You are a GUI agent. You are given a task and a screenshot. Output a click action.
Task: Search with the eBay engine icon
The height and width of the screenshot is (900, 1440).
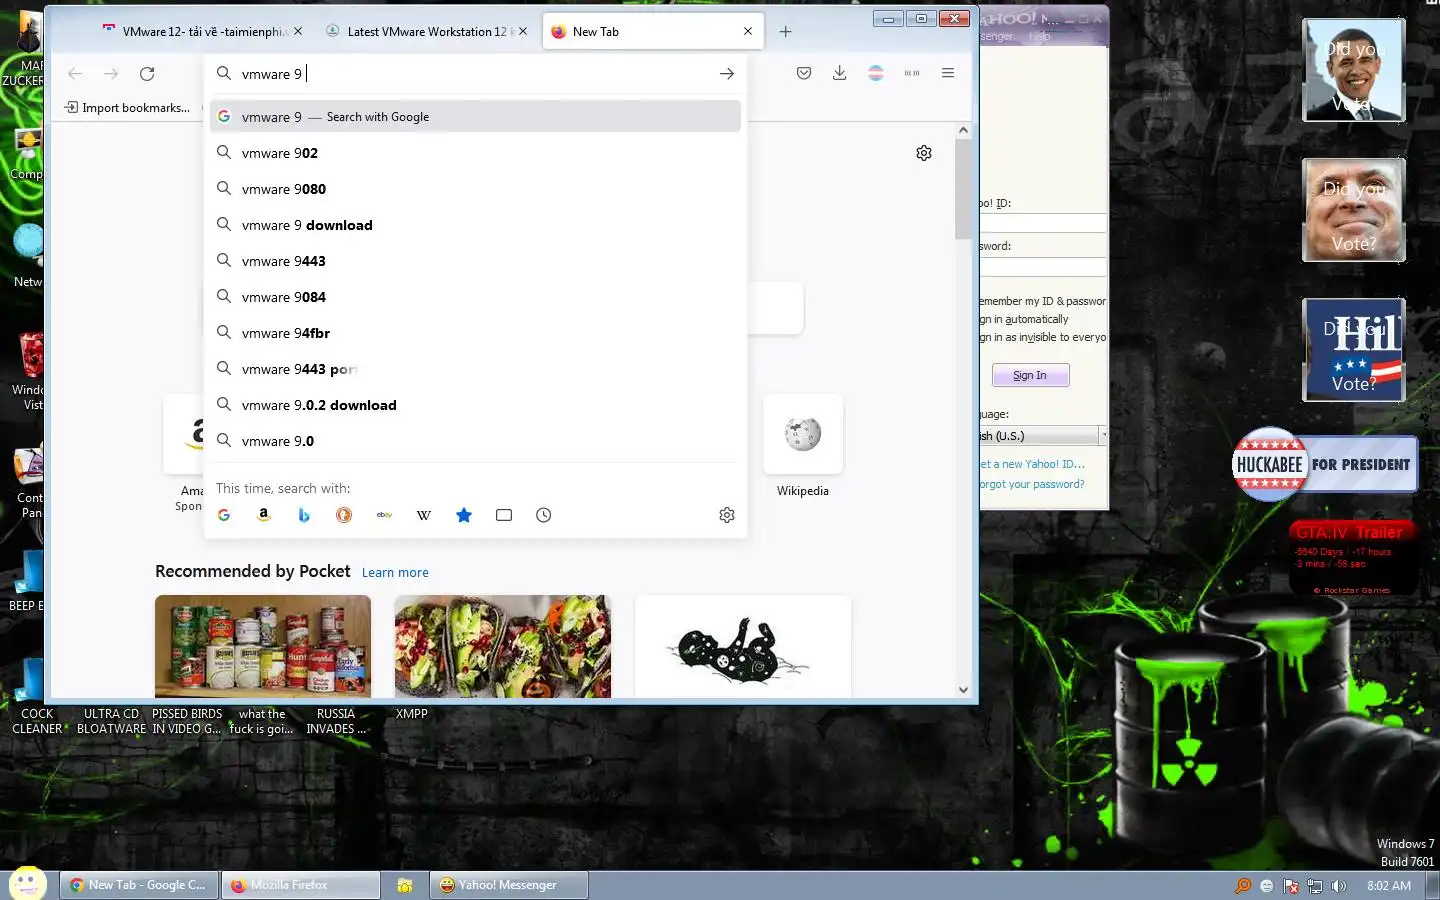[x=384, y=515]
